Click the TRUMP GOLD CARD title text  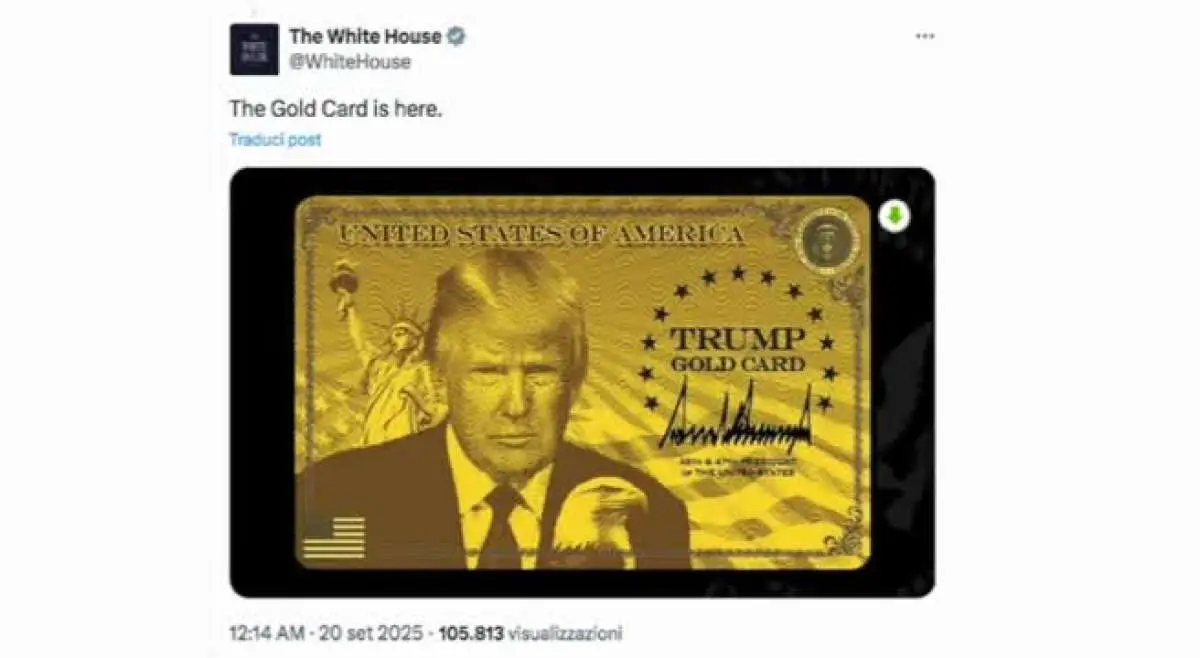(737, 350)
